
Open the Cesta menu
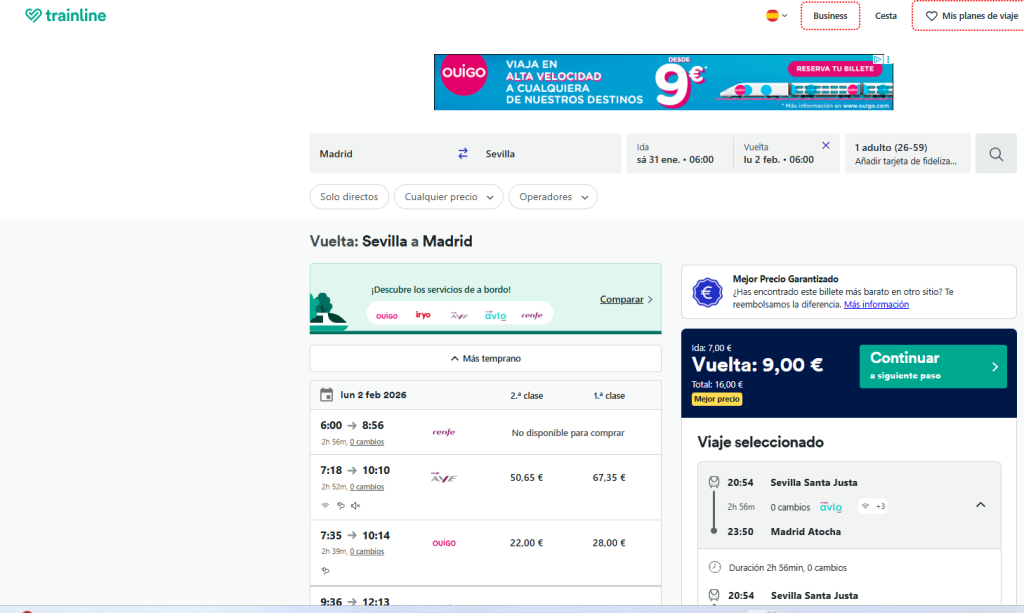tap(885, 16)
